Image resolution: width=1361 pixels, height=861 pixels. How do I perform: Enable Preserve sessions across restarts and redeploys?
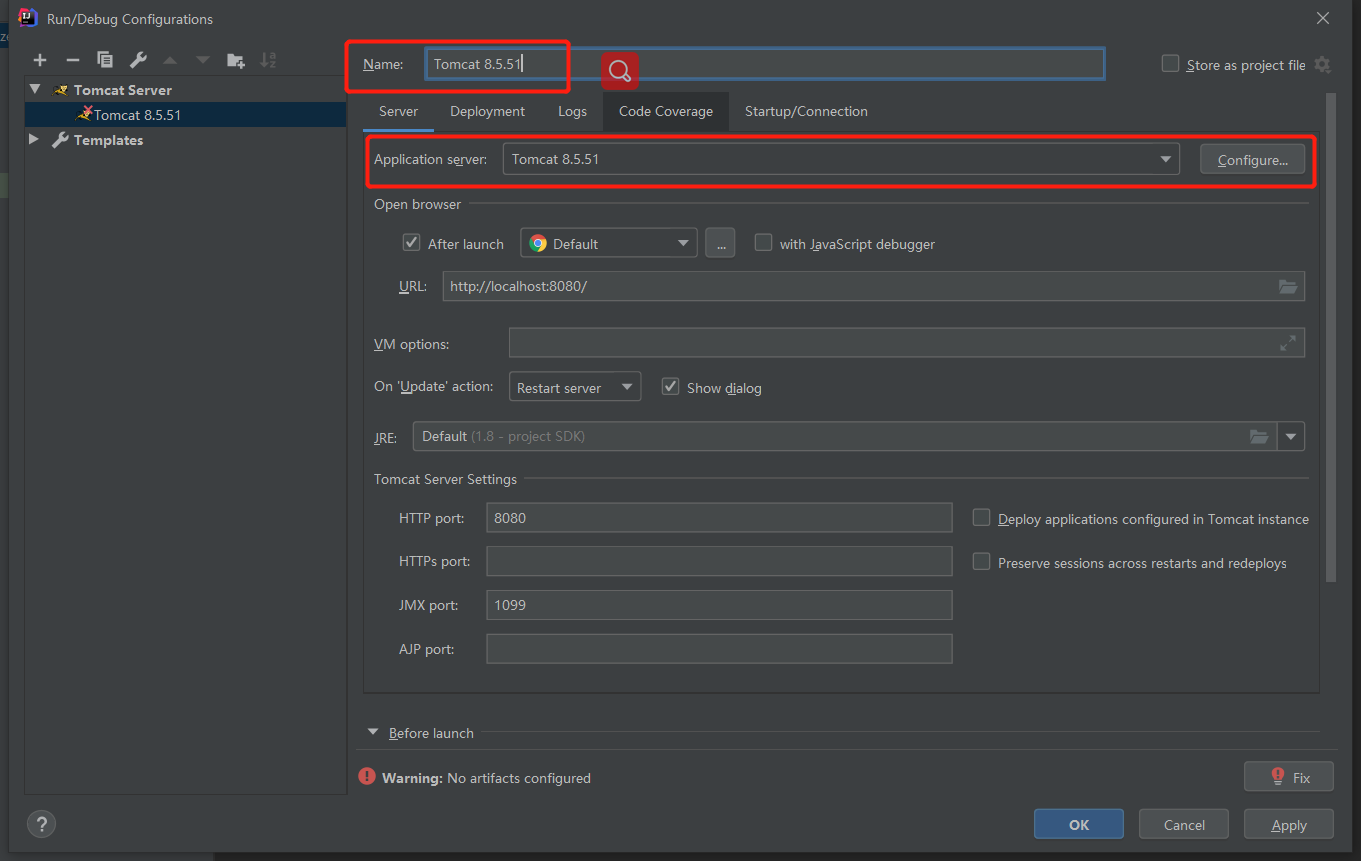coord(981,562)
